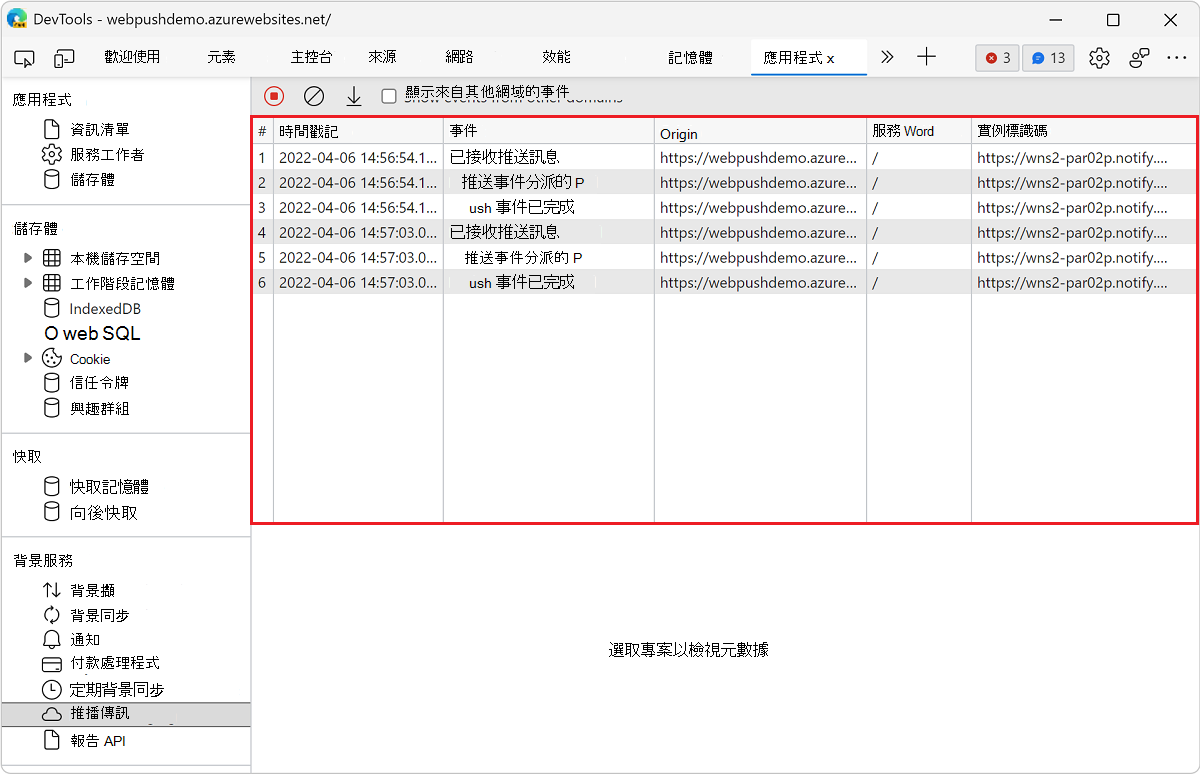Toggle the device emulation toolbar
The image size is (1200, 774).
[64, 58]
